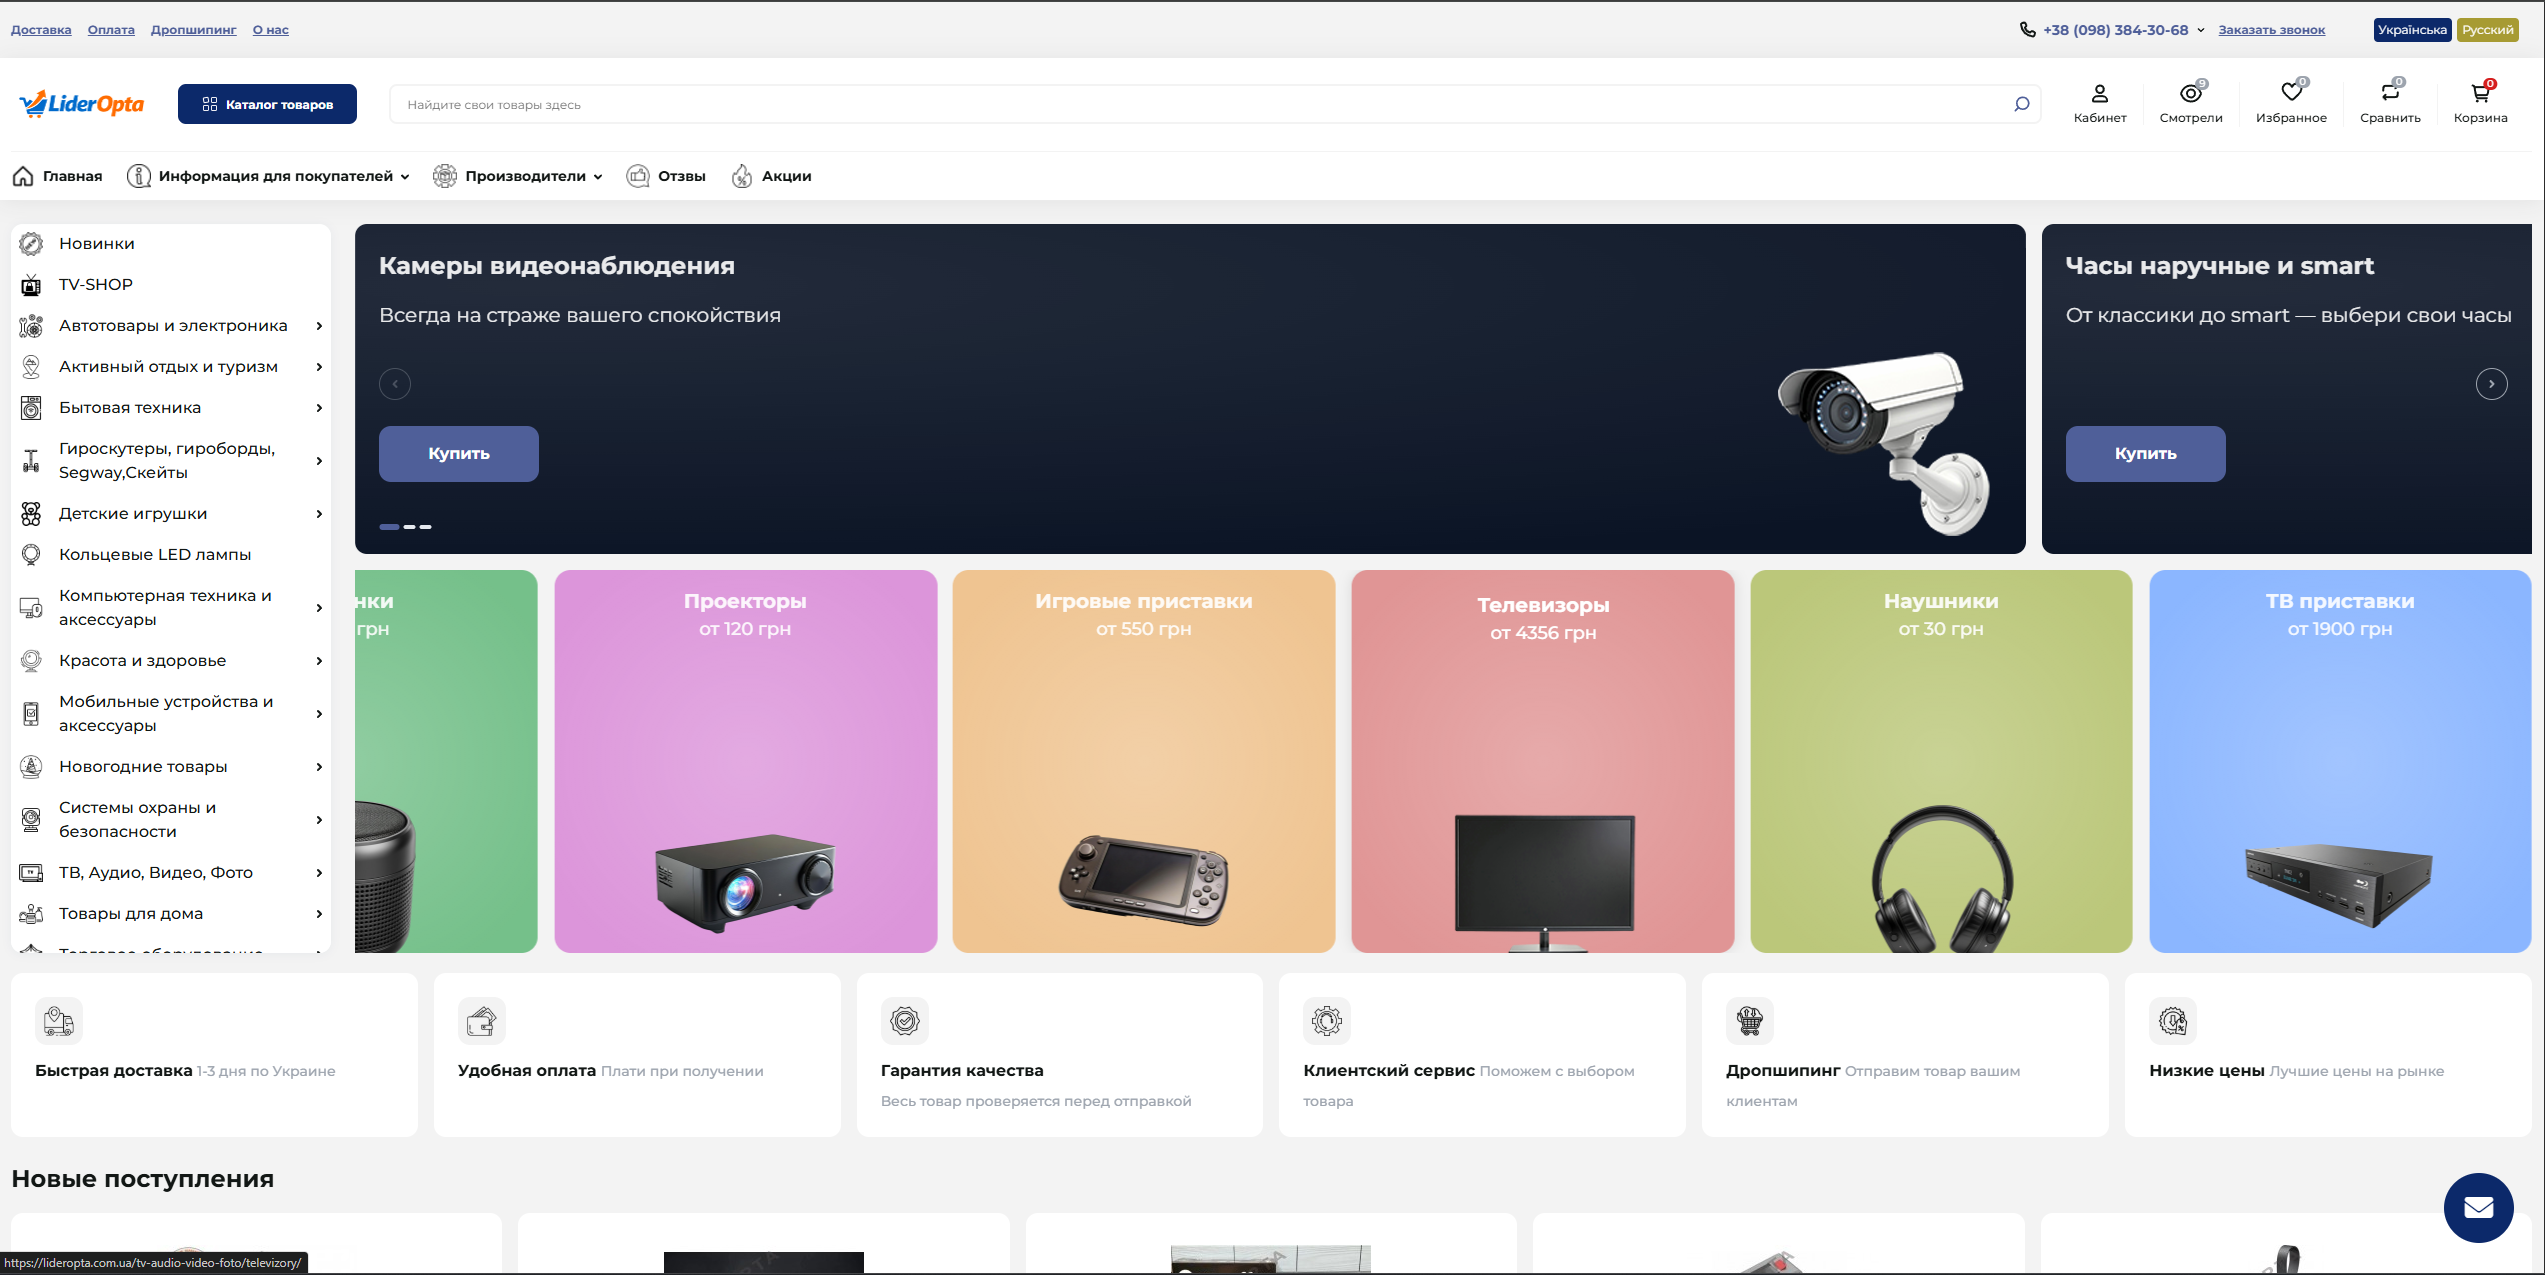Open the Наушники category card

coord(1941,761)
